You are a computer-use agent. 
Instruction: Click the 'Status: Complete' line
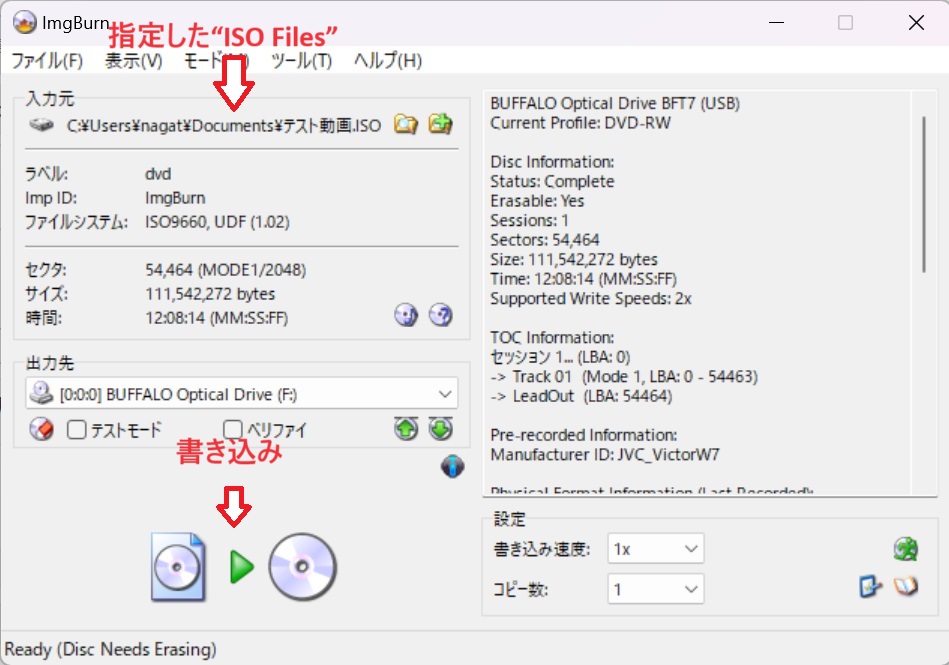click(x=552, y=182)
